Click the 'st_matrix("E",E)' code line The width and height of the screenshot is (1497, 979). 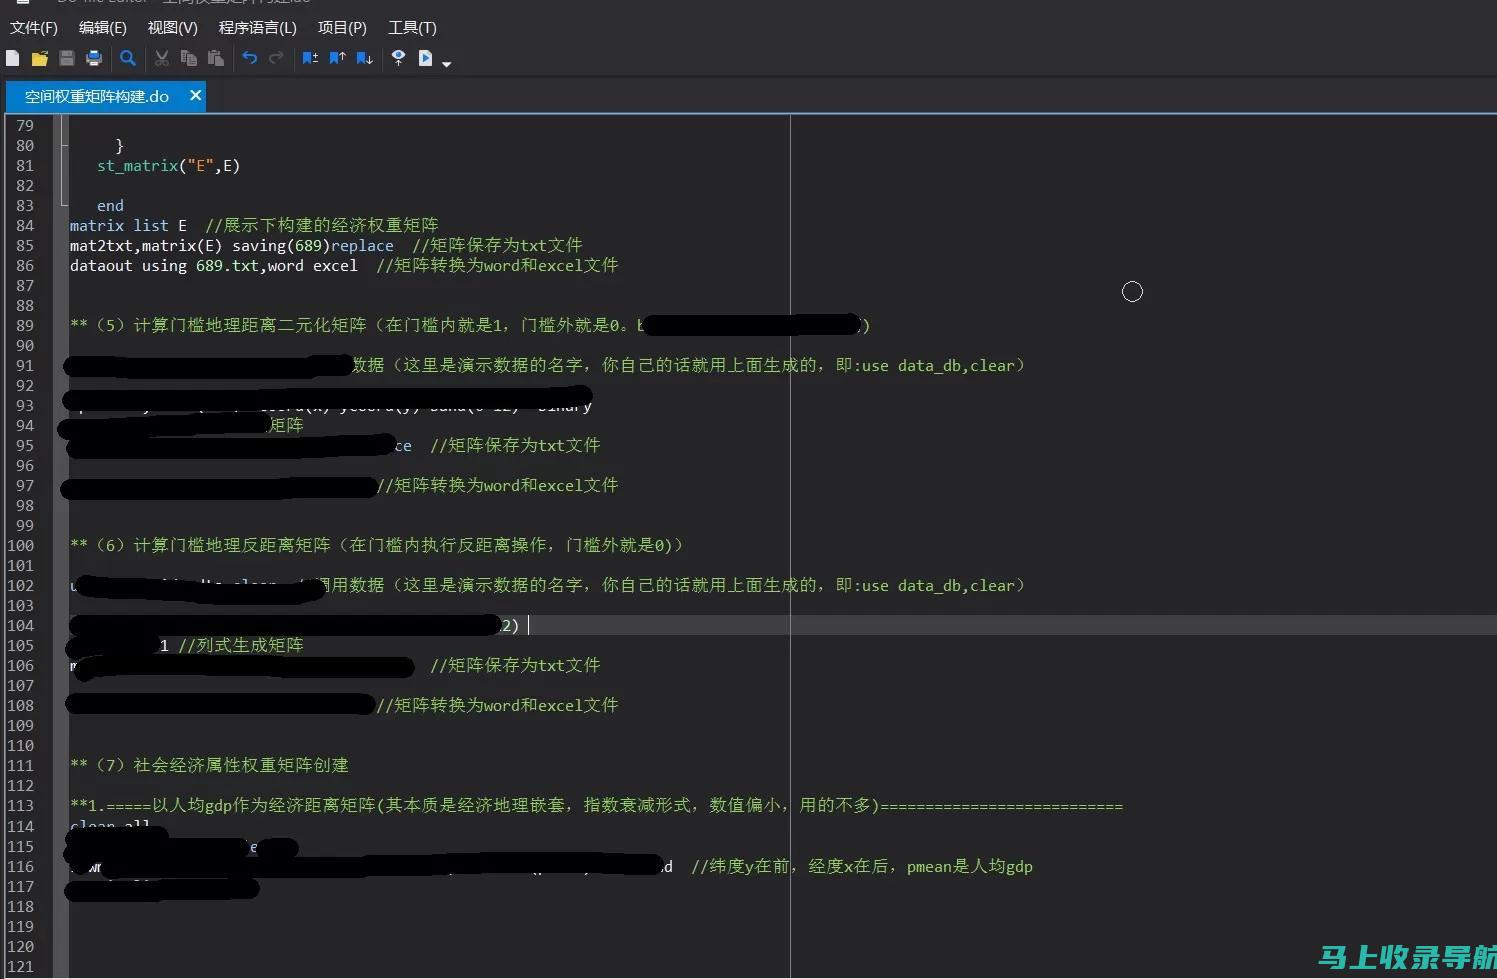168,165
